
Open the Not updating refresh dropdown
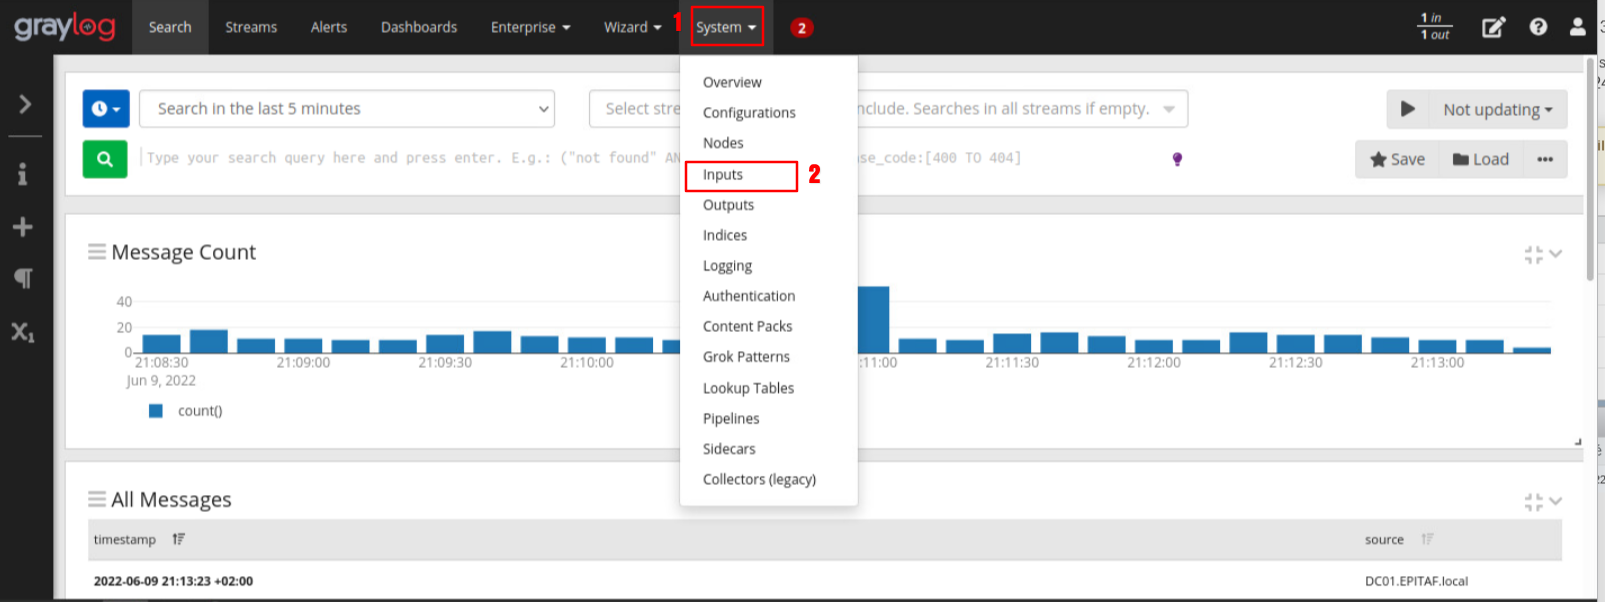pyautogui.click(x=1497, y=109)
